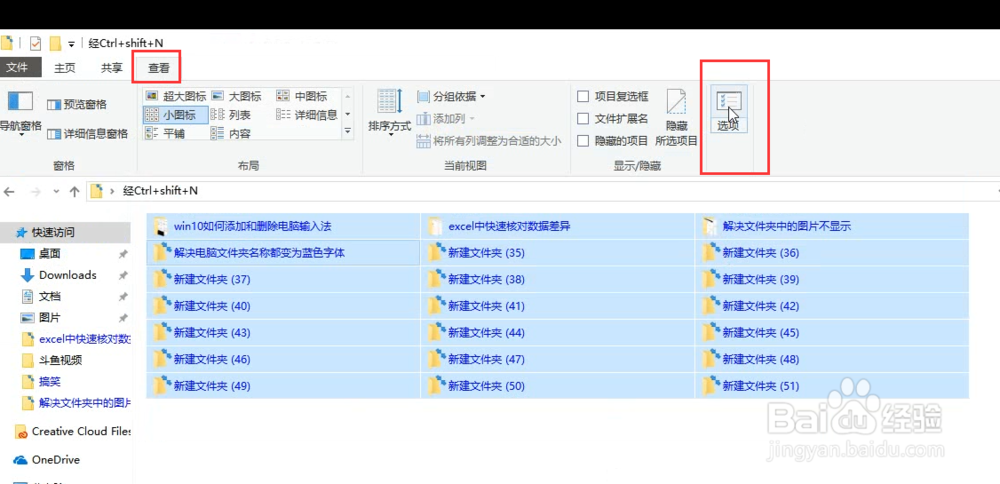Toggle the 详细信息窗格 details pane

click(87, 133)
